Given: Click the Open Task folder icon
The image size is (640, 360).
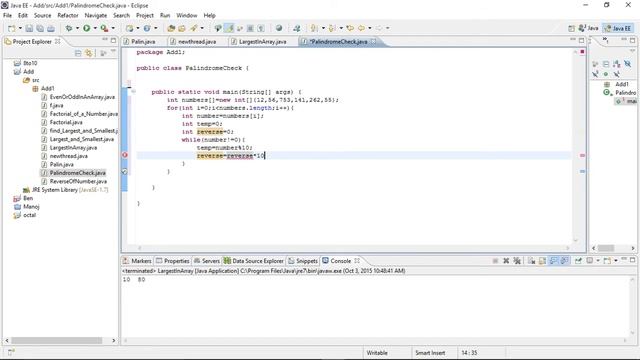Looking at the screenshot, I should coord(182,28).
